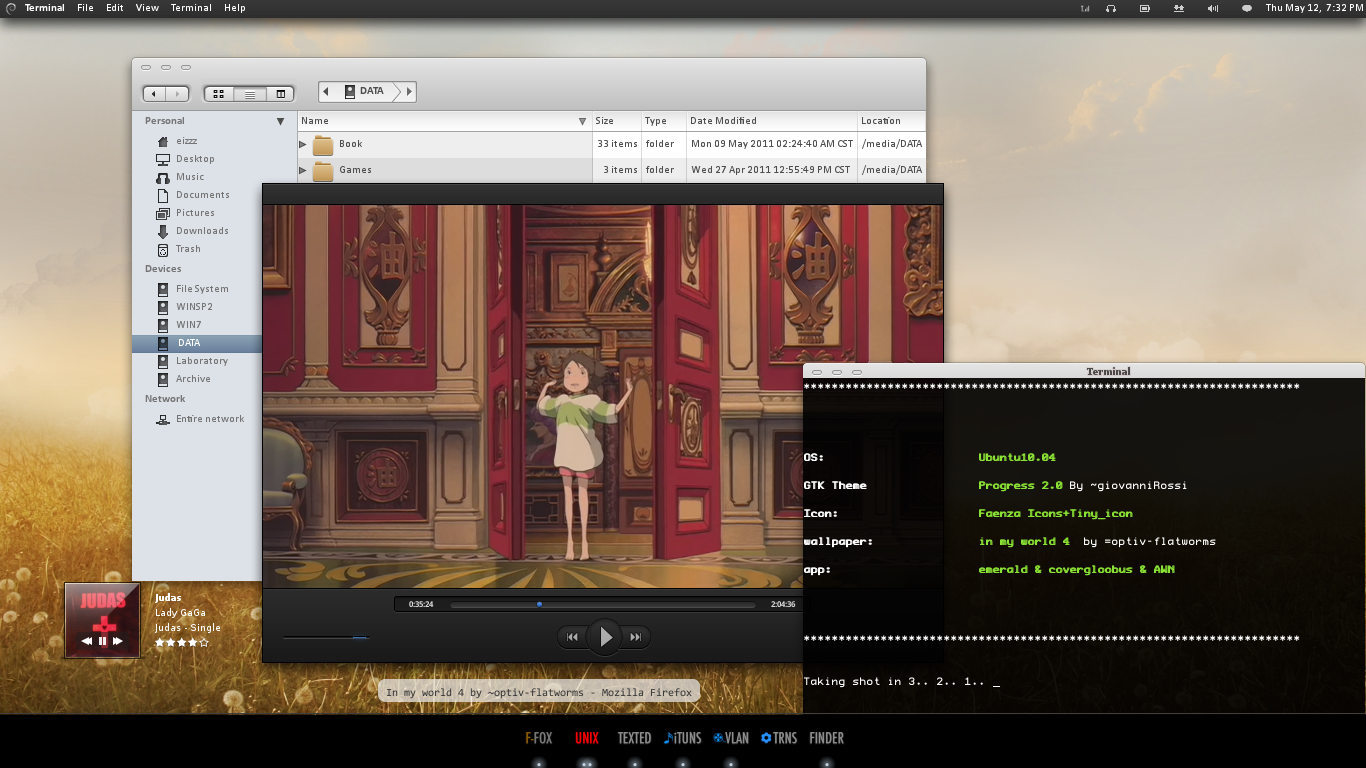
Task: Skip to next chapter in video player
Action: pos(636,637)
